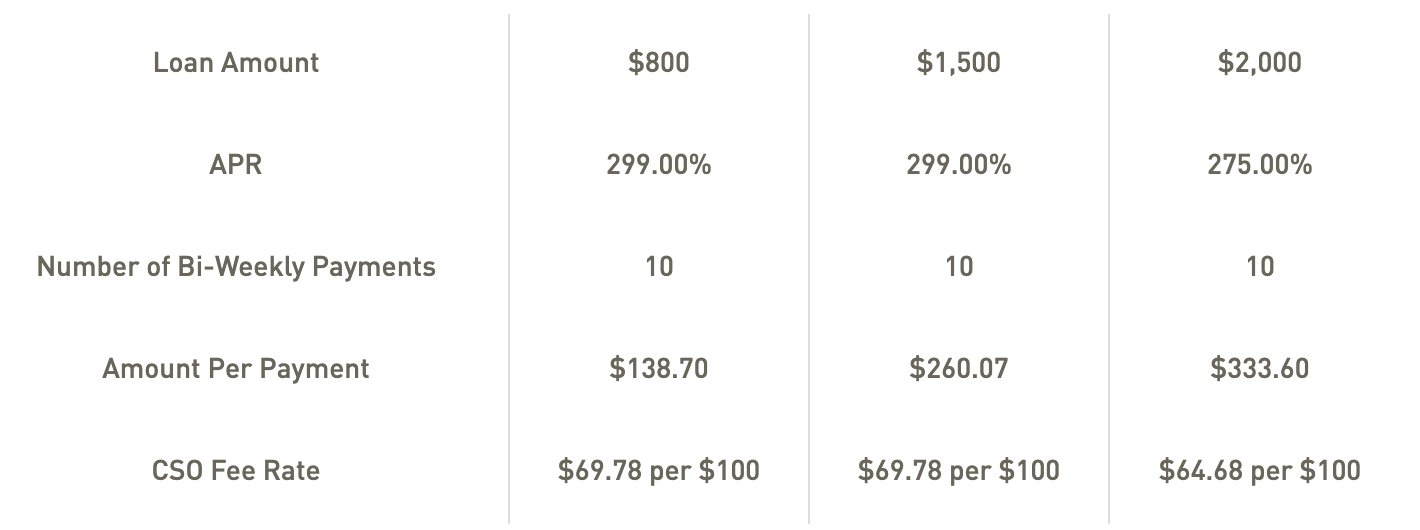Select $69.78 per $100 fee for $800 loan
The width and height of the screenshot is (1420, 530).
click(659, 471)
